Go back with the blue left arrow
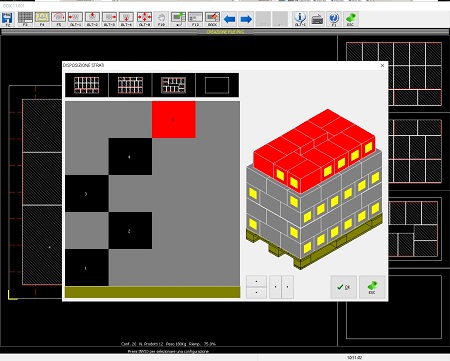The height and width of the screenshot is (361, 450). tap(229, 19)
